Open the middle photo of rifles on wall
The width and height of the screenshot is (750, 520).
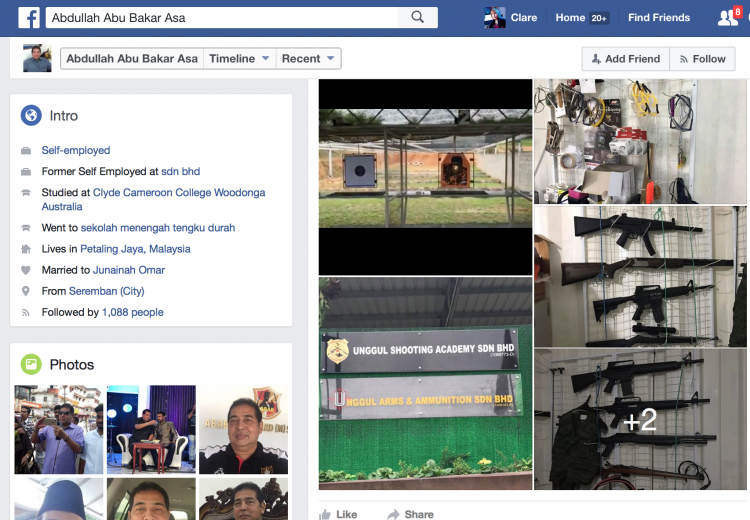click(640, 277)
